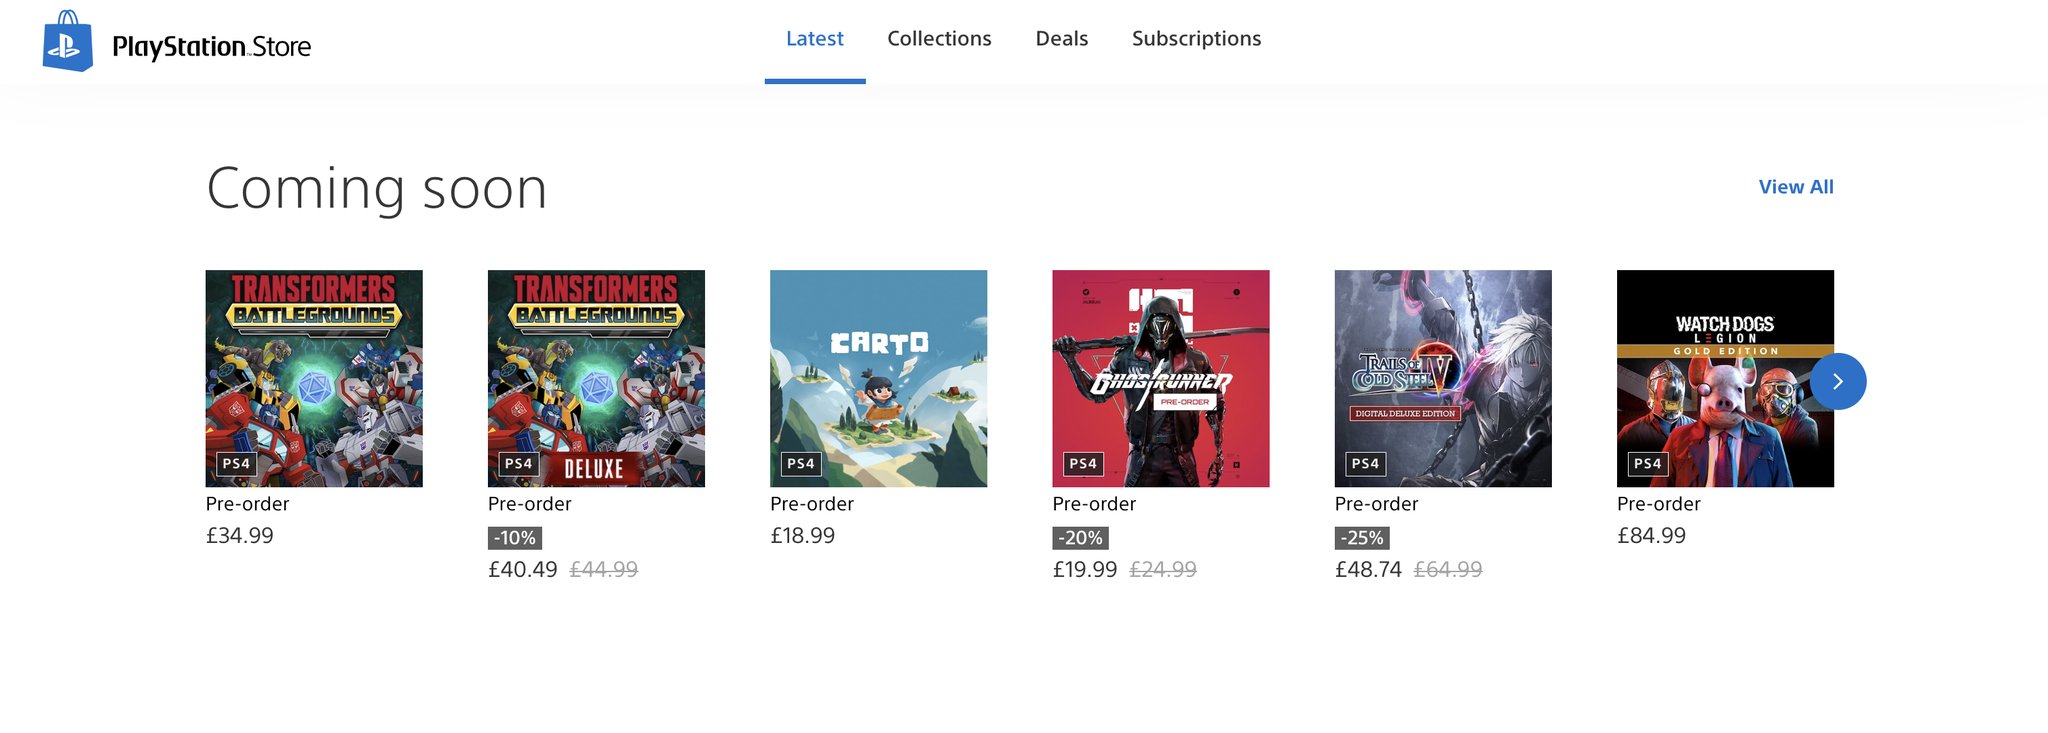Click the -20% discount badge
Image resolution: width=2048 pixels, height=733 pixels.
pos(1080,538)
